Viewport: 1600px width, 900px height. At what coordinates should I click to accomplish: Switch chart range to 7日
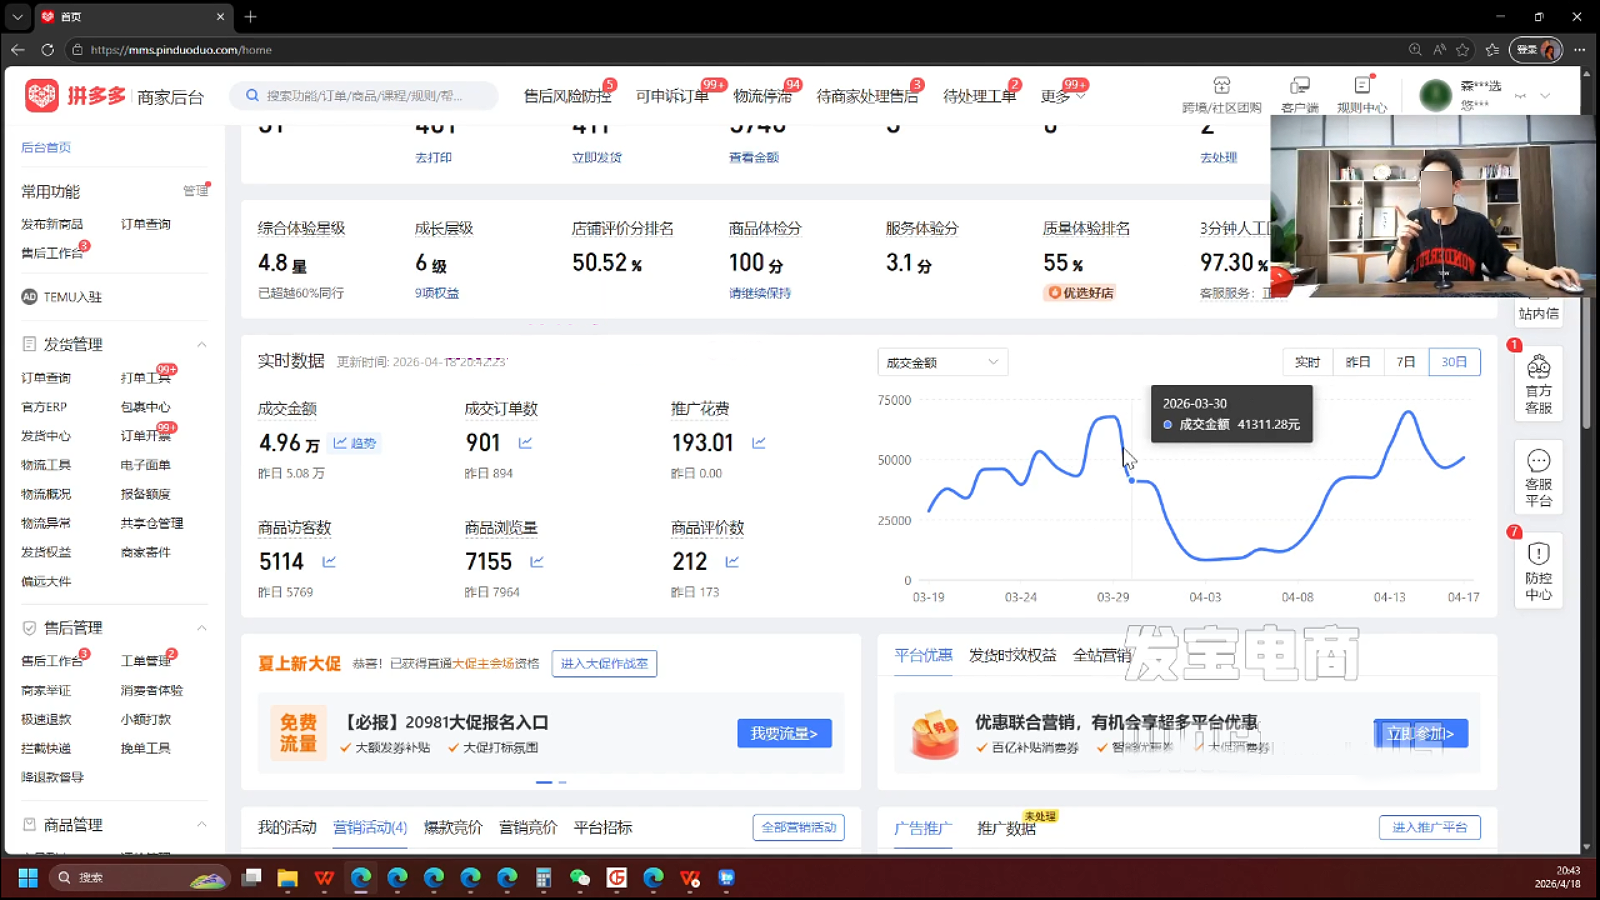(1405, 362)
